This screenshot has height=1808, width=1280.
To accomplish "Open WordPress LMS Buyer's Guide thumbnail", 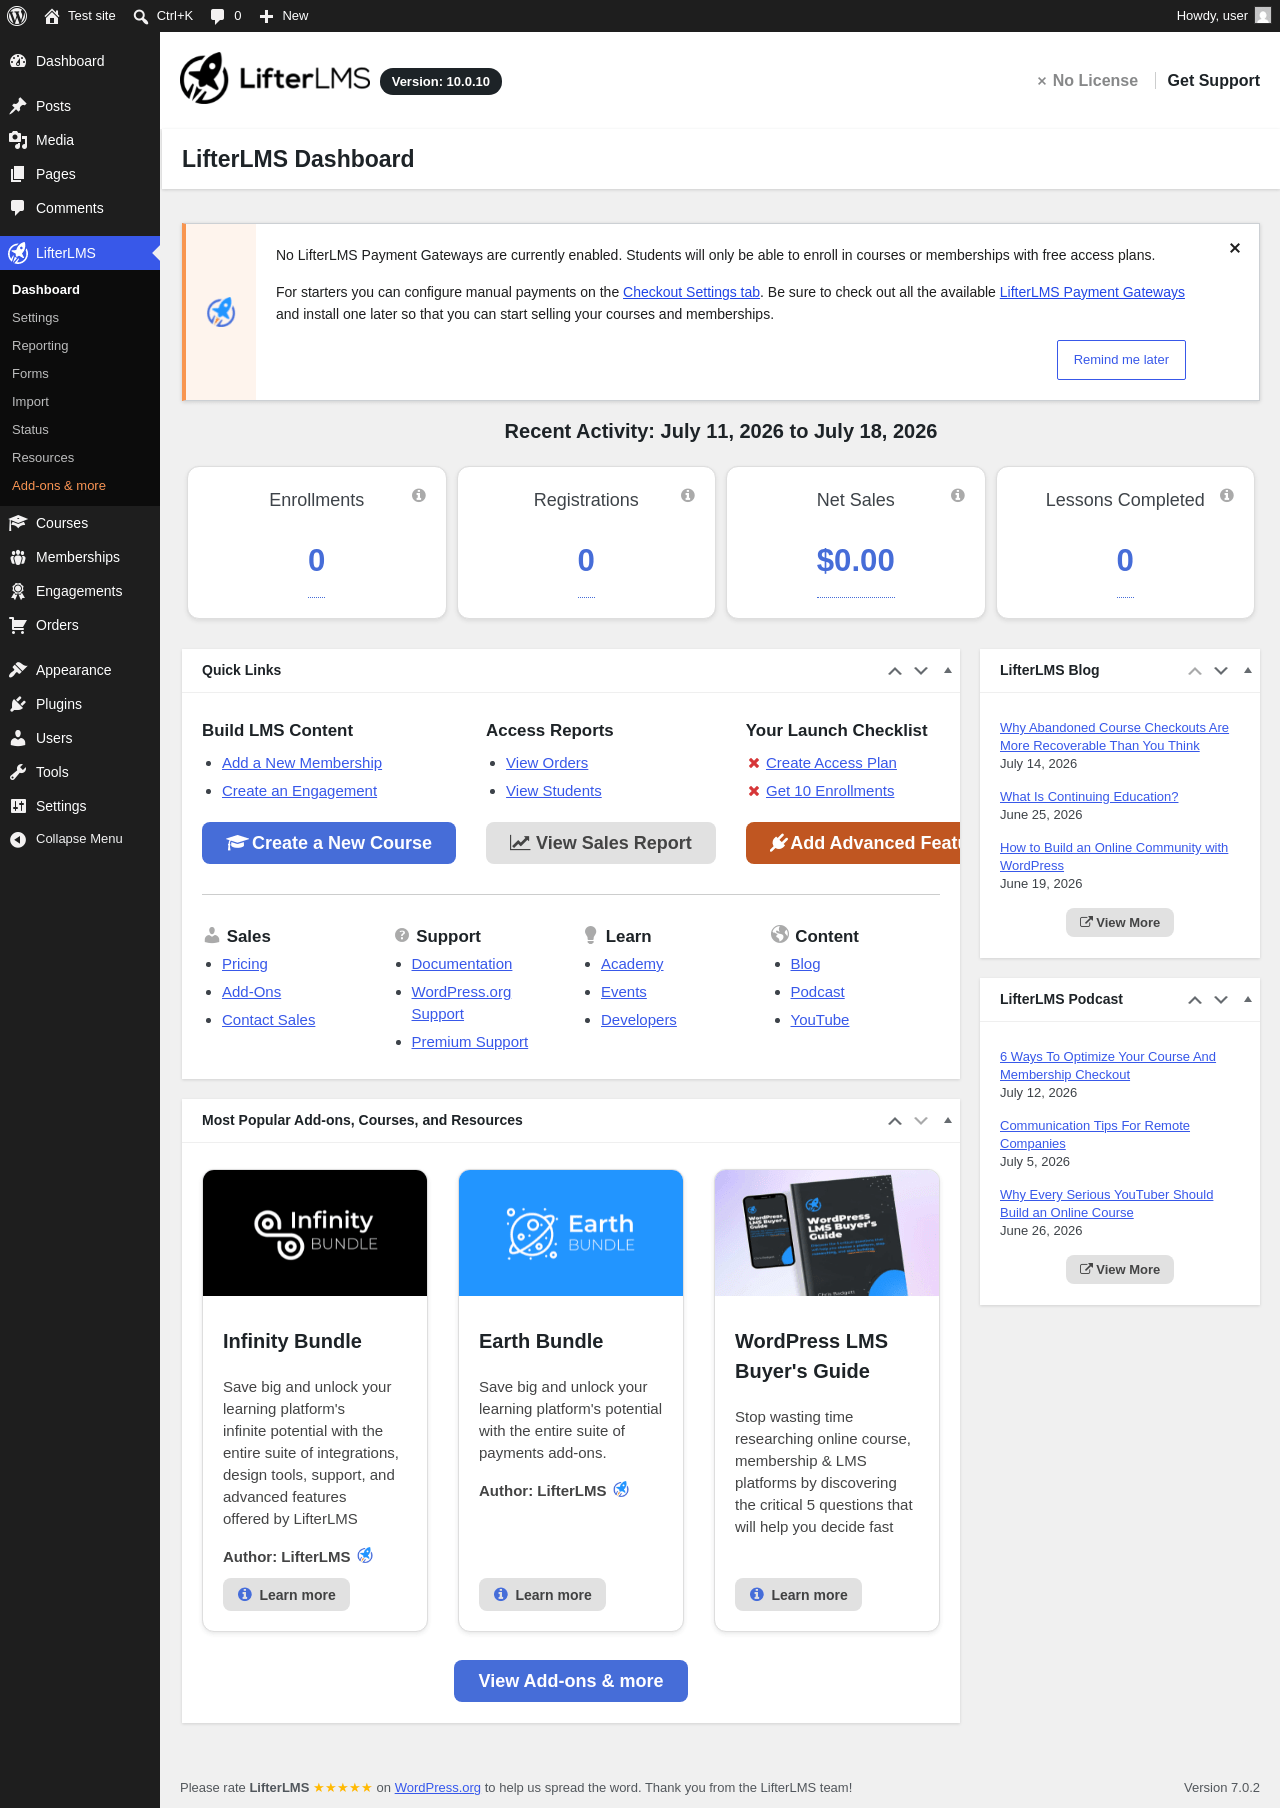I will click(827, 1233).
